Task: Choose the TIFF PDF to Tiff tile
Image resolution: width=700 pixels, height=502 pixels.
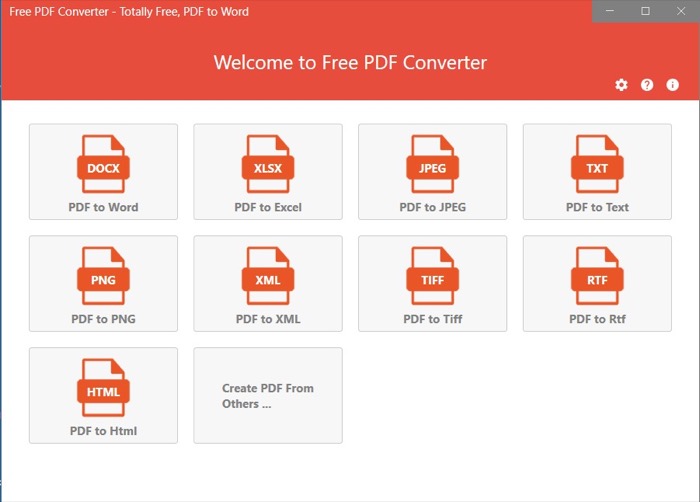Action: [x=433, y=284]
